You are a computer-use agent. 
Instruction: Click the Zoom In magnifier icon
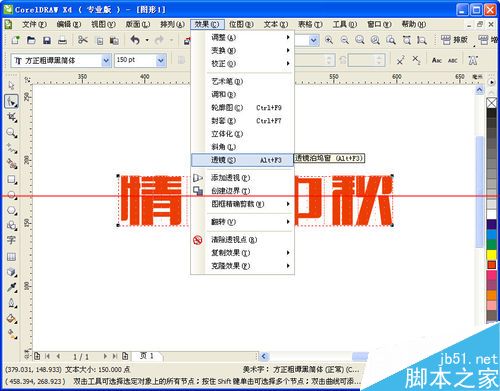(329, 40)
